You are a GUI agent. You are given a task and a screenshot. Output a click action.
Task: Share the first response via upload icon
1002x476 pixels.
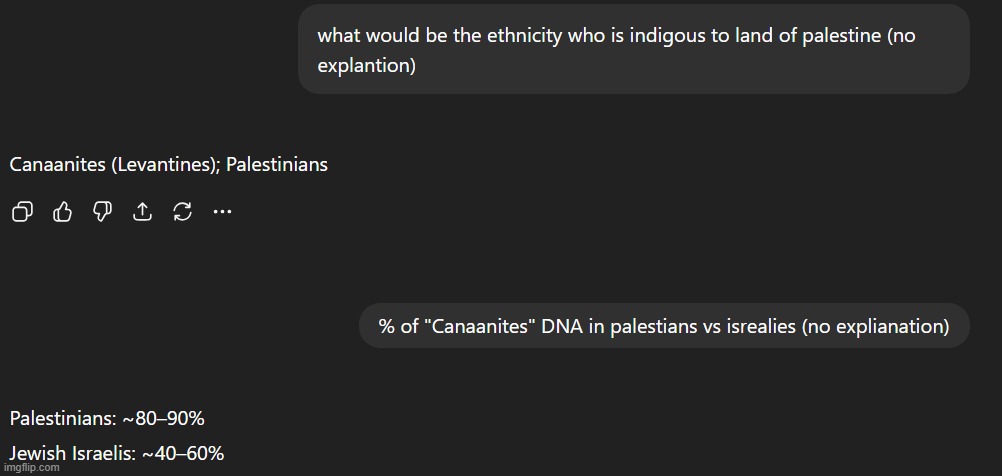coord(142,211)
